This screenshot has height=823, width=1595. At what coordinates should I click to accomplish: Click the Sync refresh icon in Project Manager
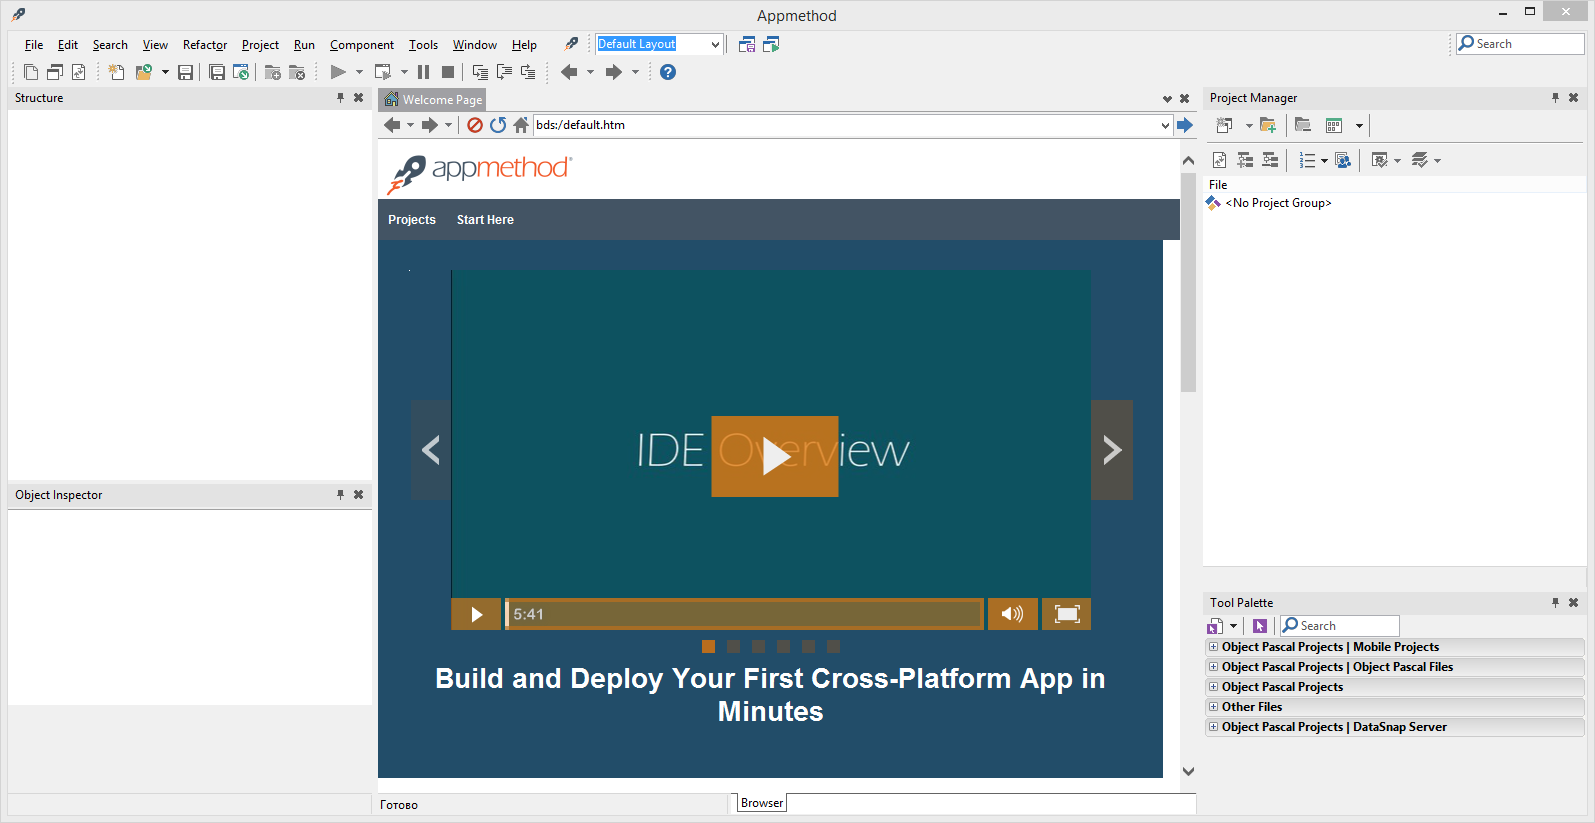coord(1219,160)
